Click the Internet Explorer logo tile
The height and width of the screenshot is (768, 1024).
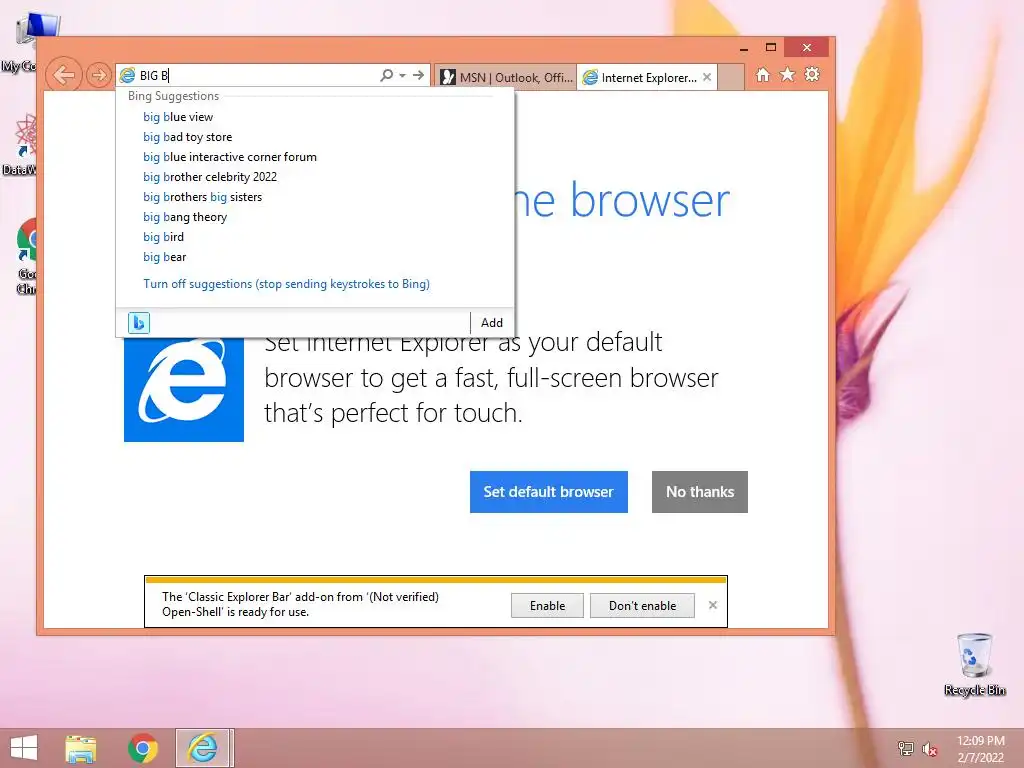click(184, 389)
